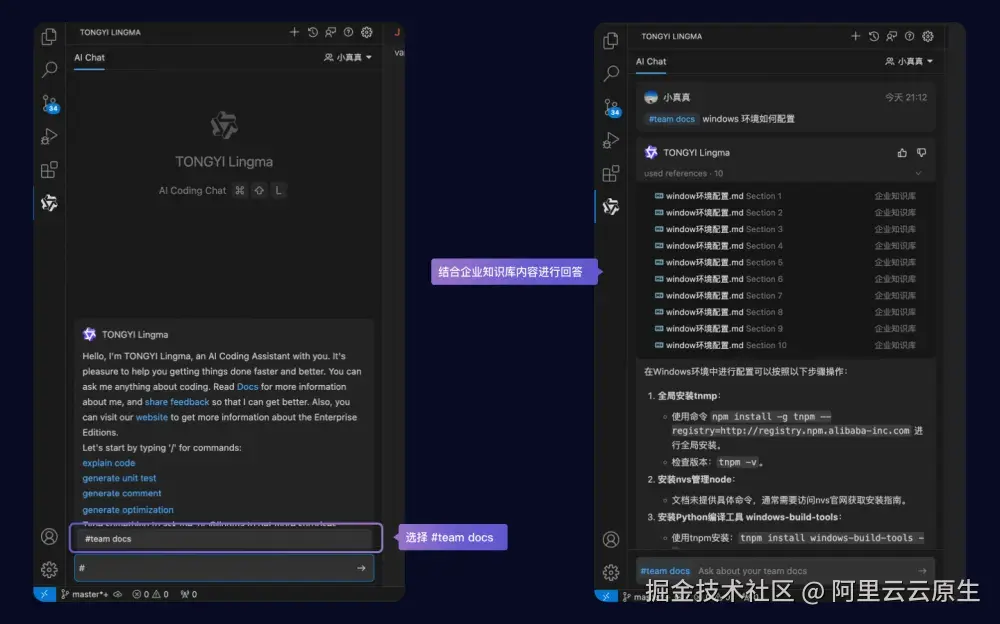Open Source Control icon in right window
This screenshot has height=624, width=1000.
point(612,107)
